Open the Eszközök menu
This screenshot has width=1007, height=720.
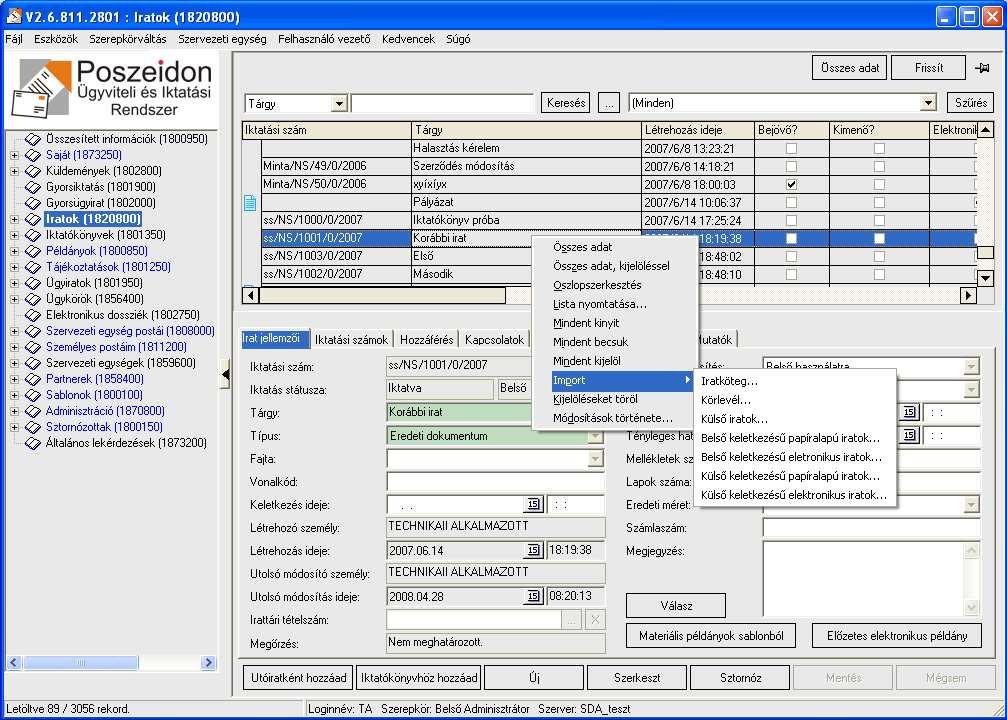tap(56, 39)
